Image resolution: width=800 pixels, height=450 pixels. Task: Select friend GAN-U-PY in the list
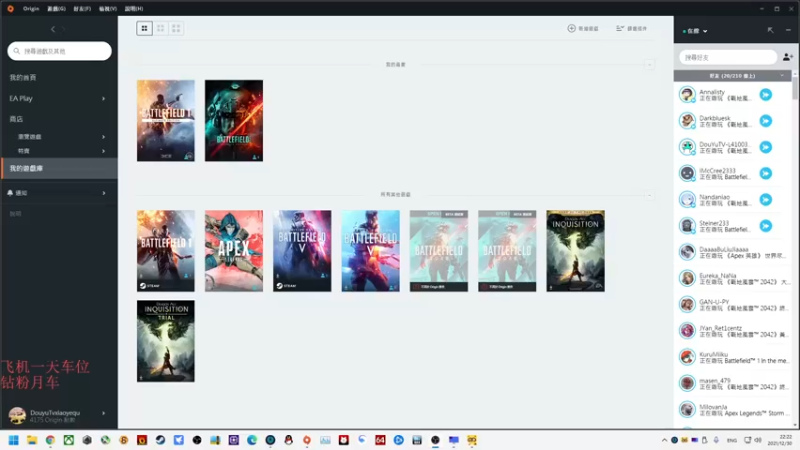(733, 305)
